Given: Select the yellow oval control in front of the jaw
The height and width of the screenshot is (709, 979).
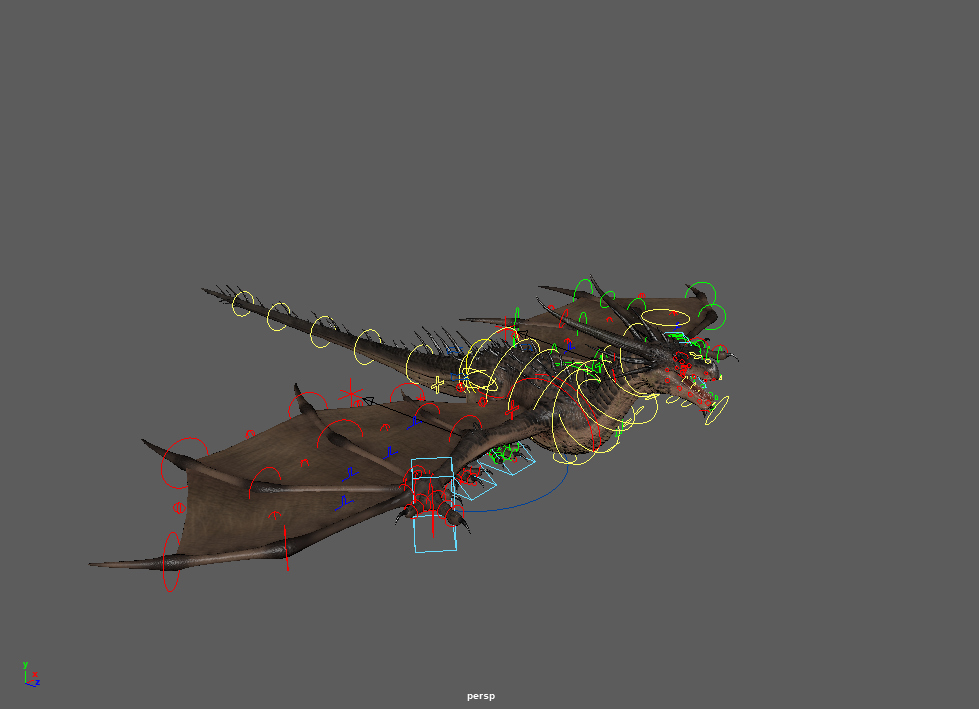Looking at the screenshot, I should [717, 410].
